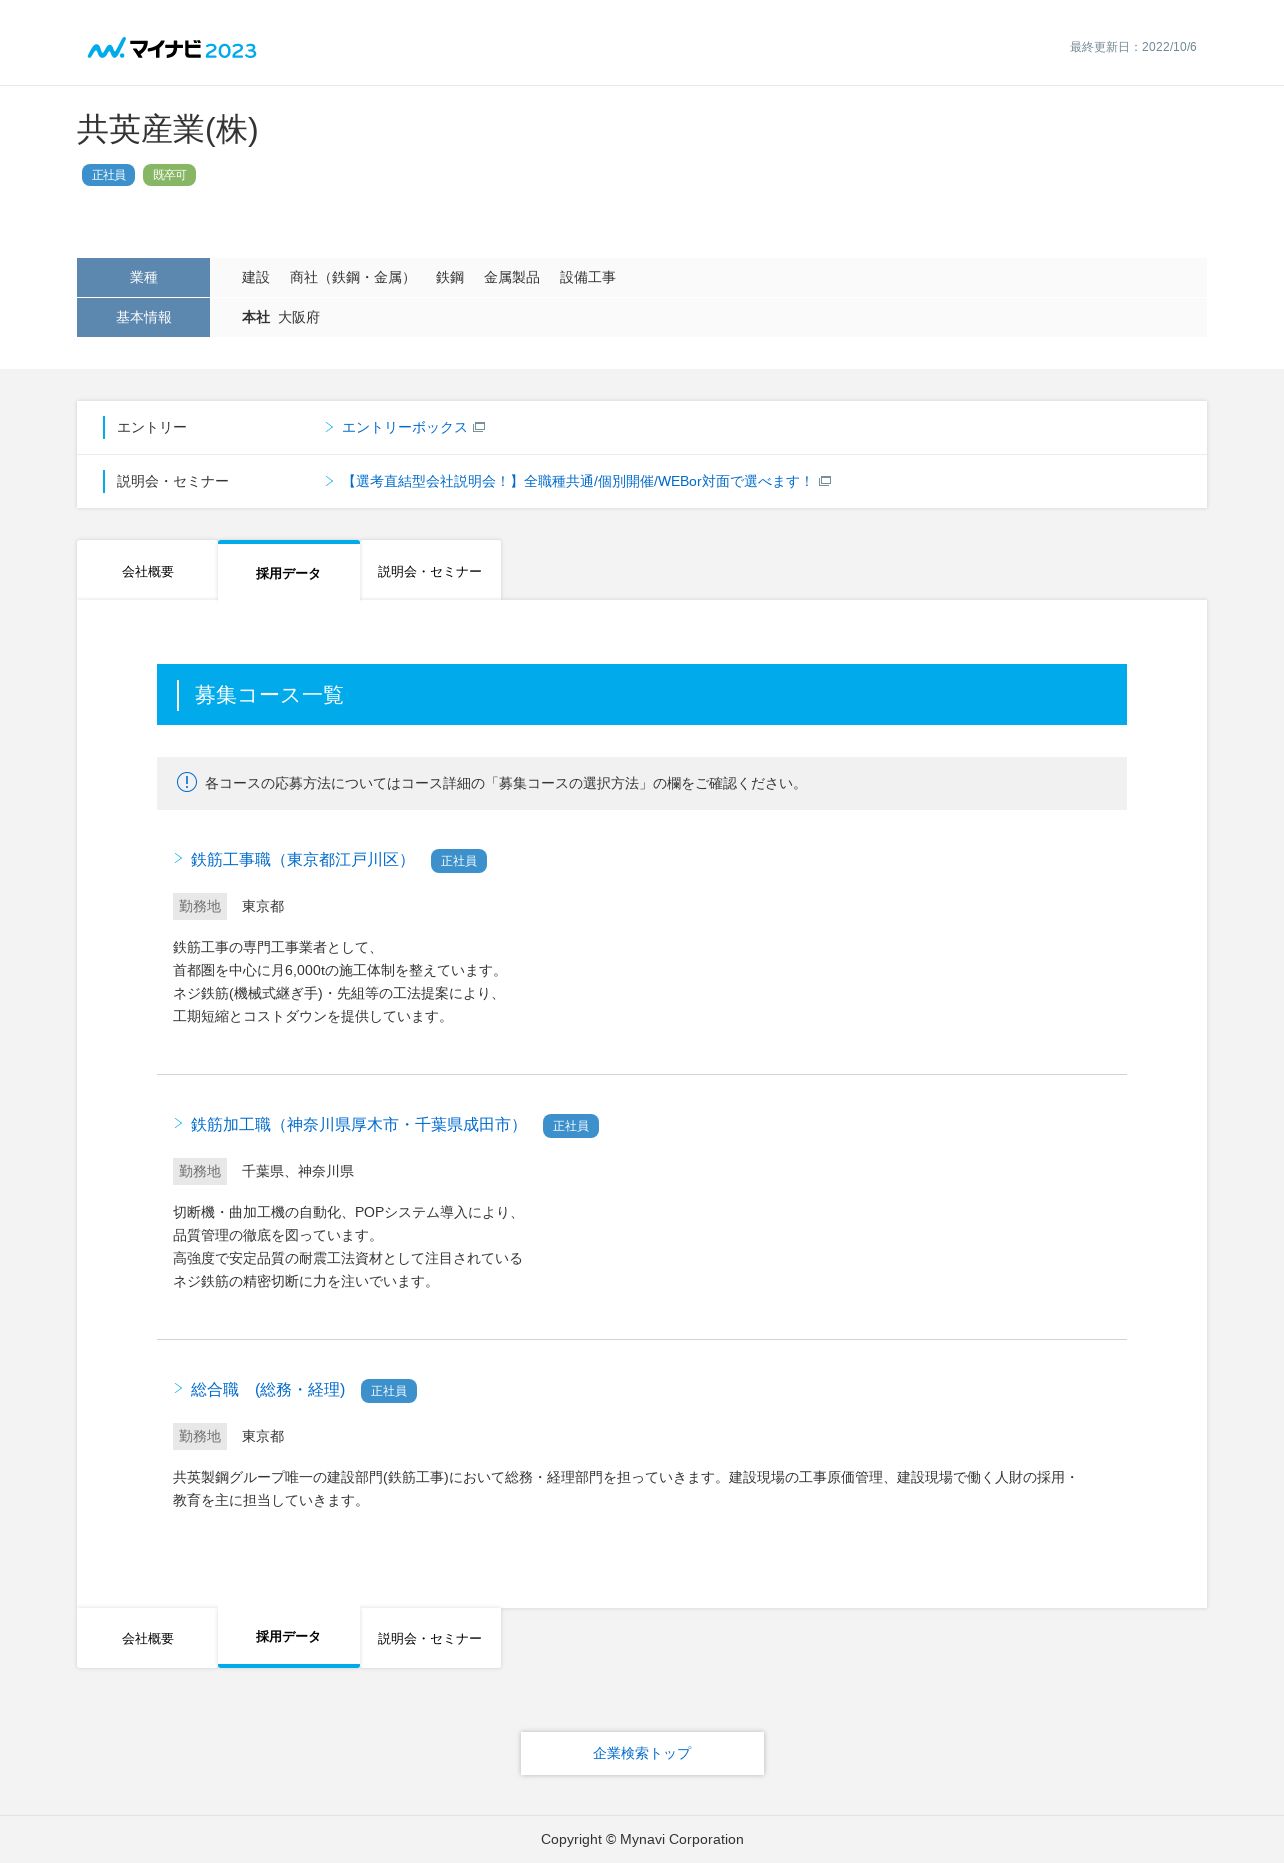Click the info icon in the notice bar
The image size is (1284, 1863).
tap(187, 782)
